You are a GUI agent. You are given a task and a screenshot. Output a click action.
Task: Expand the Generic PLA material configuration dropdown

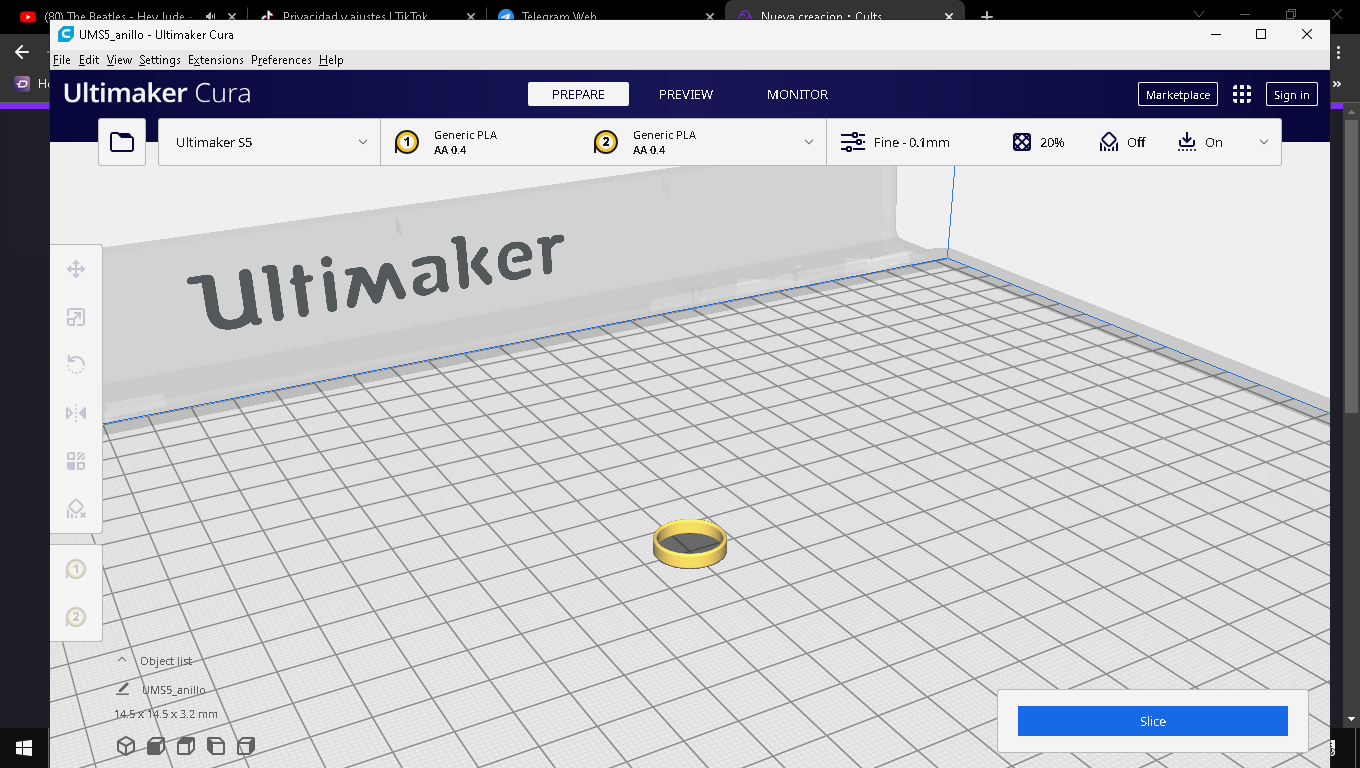[x=604, y=142]
